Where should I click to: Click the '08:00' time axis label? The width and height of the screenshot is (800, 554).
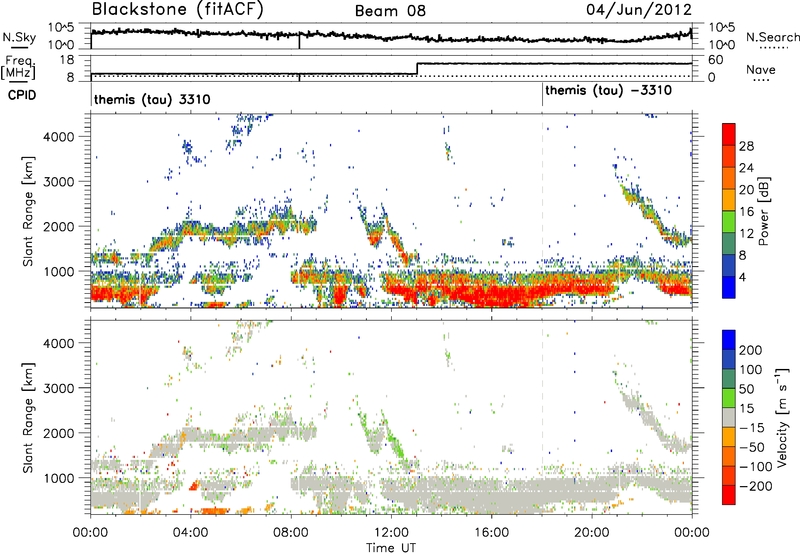[x=291, y=533]
